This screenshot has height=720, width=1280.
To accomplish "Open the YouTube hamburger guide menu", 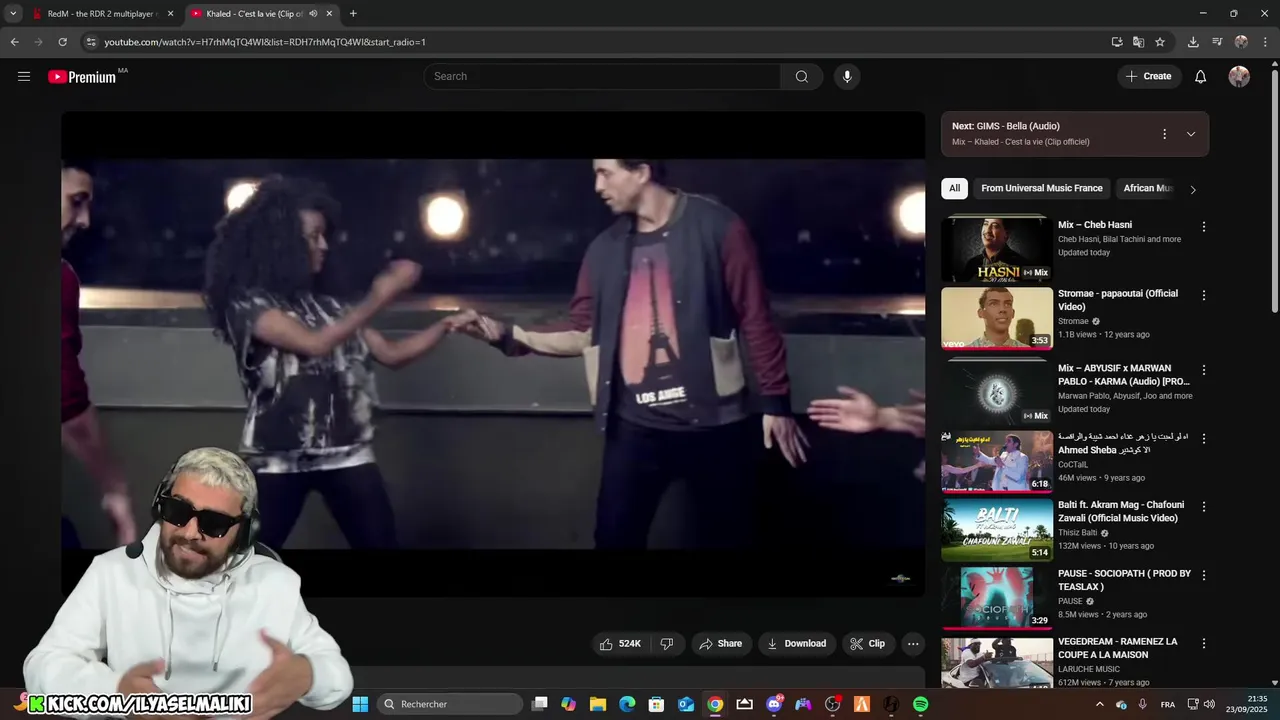I will (24, 76).
